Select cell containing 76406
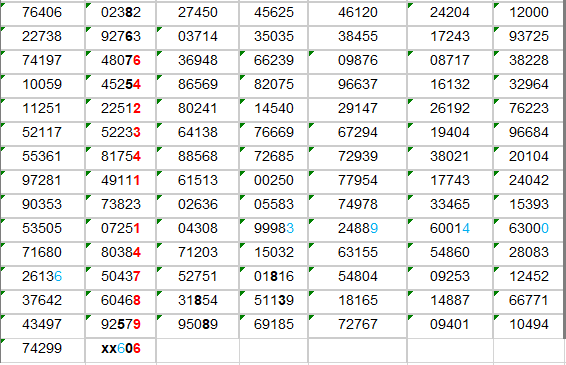The height and width of the screenshot is (365, 566). click(x=43, y=13)
